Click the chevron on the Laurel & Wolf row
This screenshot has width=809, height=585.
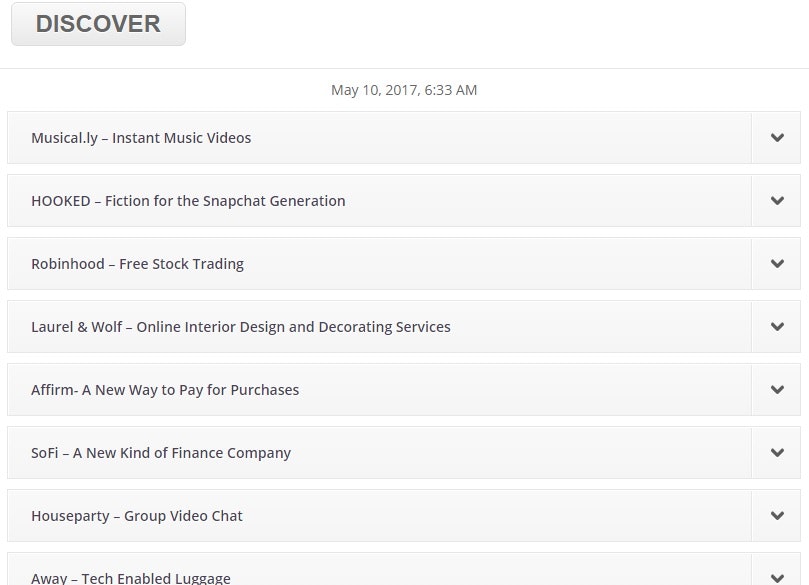pos(777,327)
